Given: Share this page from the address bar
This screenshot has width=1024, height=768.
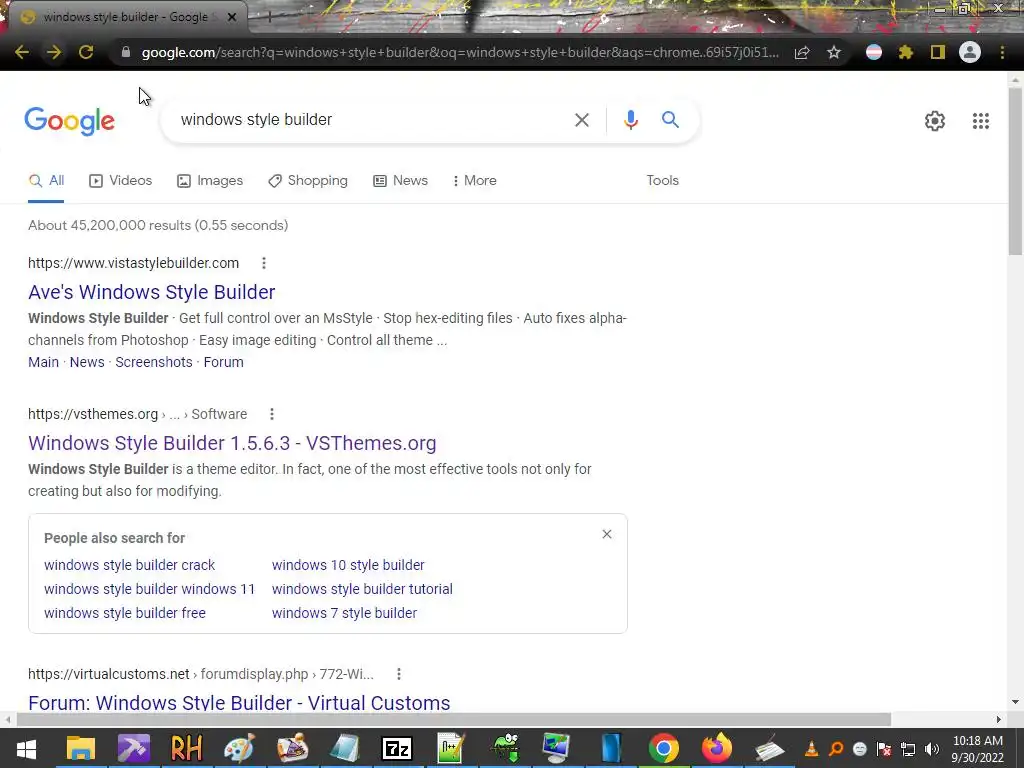Looking at the screenshot, I should point(802,52).
